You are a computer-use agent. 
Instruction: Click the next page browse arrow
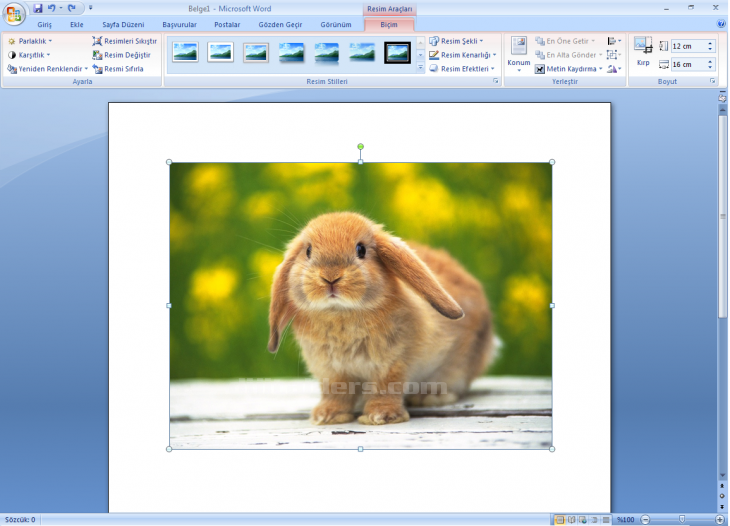722,506
